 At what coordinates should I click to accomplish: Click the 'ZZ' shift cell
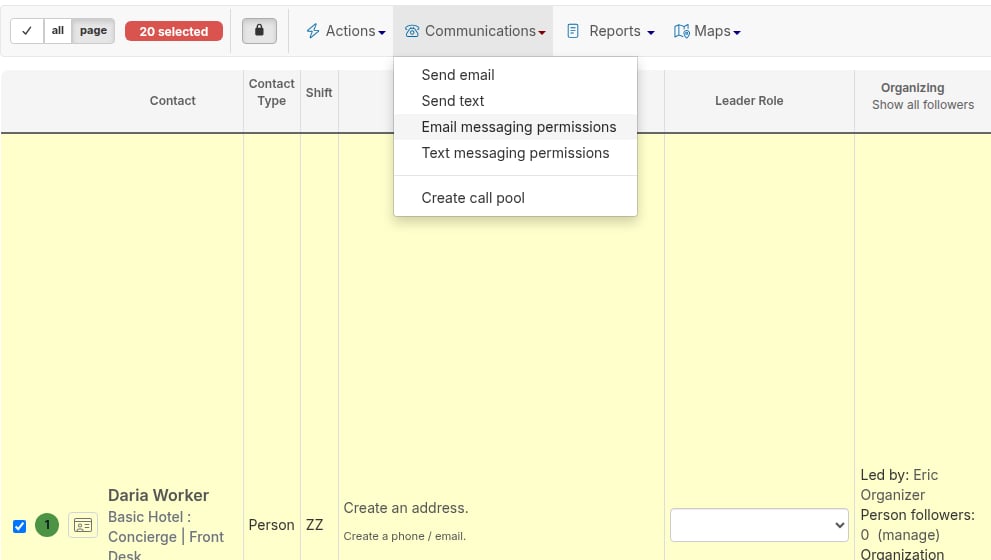tap(315, 525)
